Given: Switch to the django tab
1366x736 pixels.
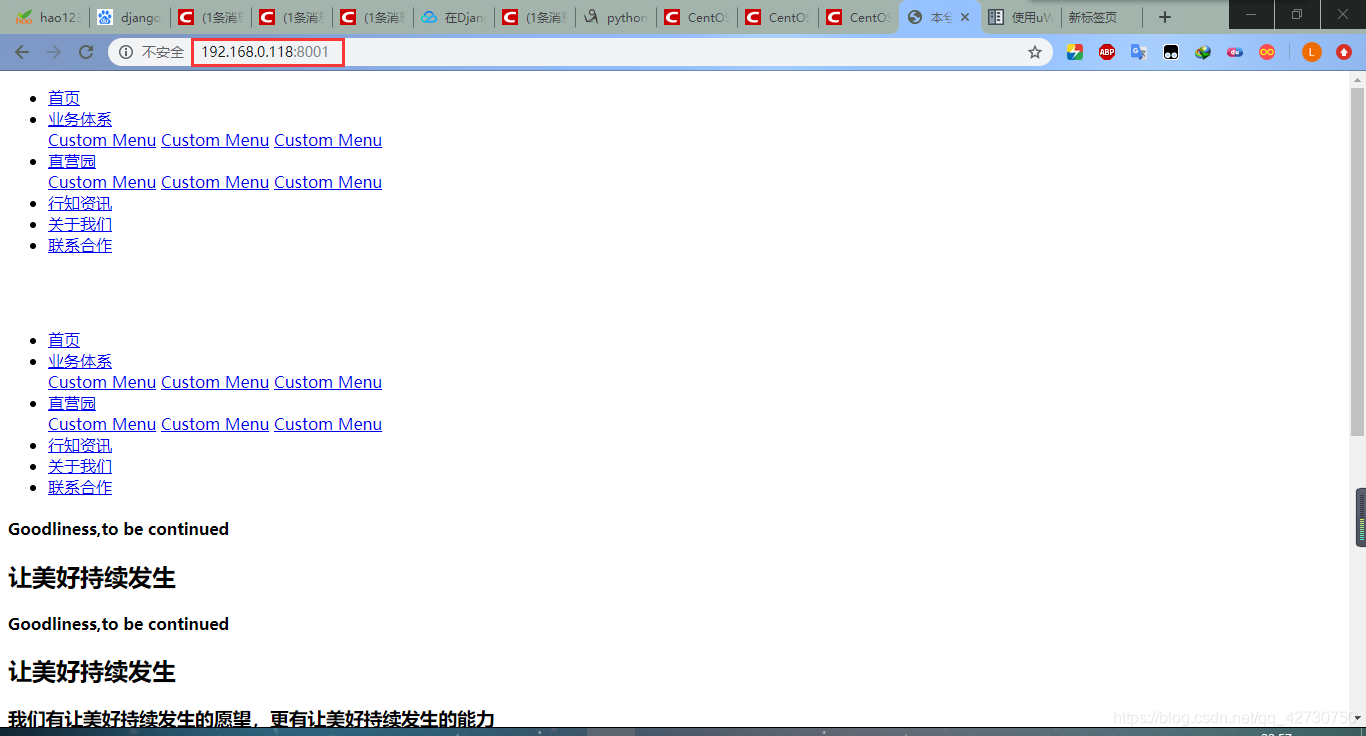Looking at the screenshot, I should click(x=129, y=17).
